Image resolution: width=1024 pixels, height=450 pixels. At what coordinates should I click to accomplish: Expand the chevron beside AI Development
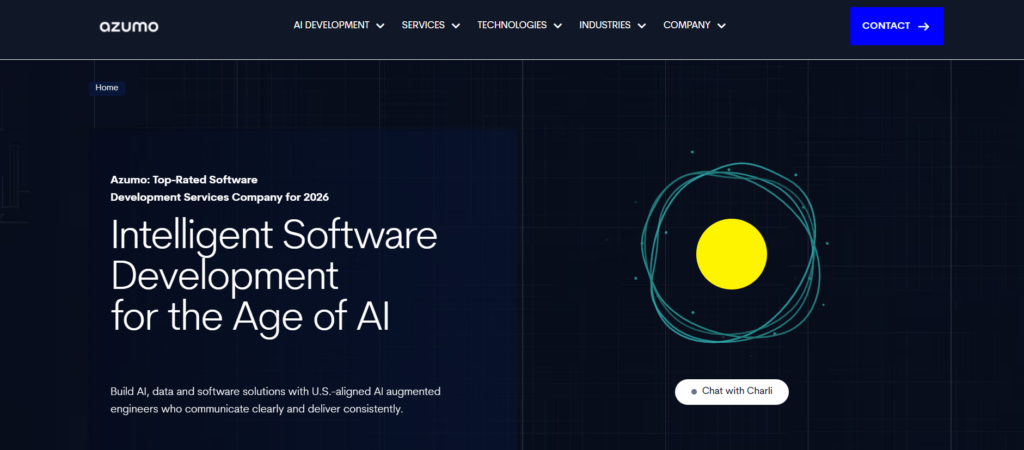pyautogui.click(x=380, y=26)
